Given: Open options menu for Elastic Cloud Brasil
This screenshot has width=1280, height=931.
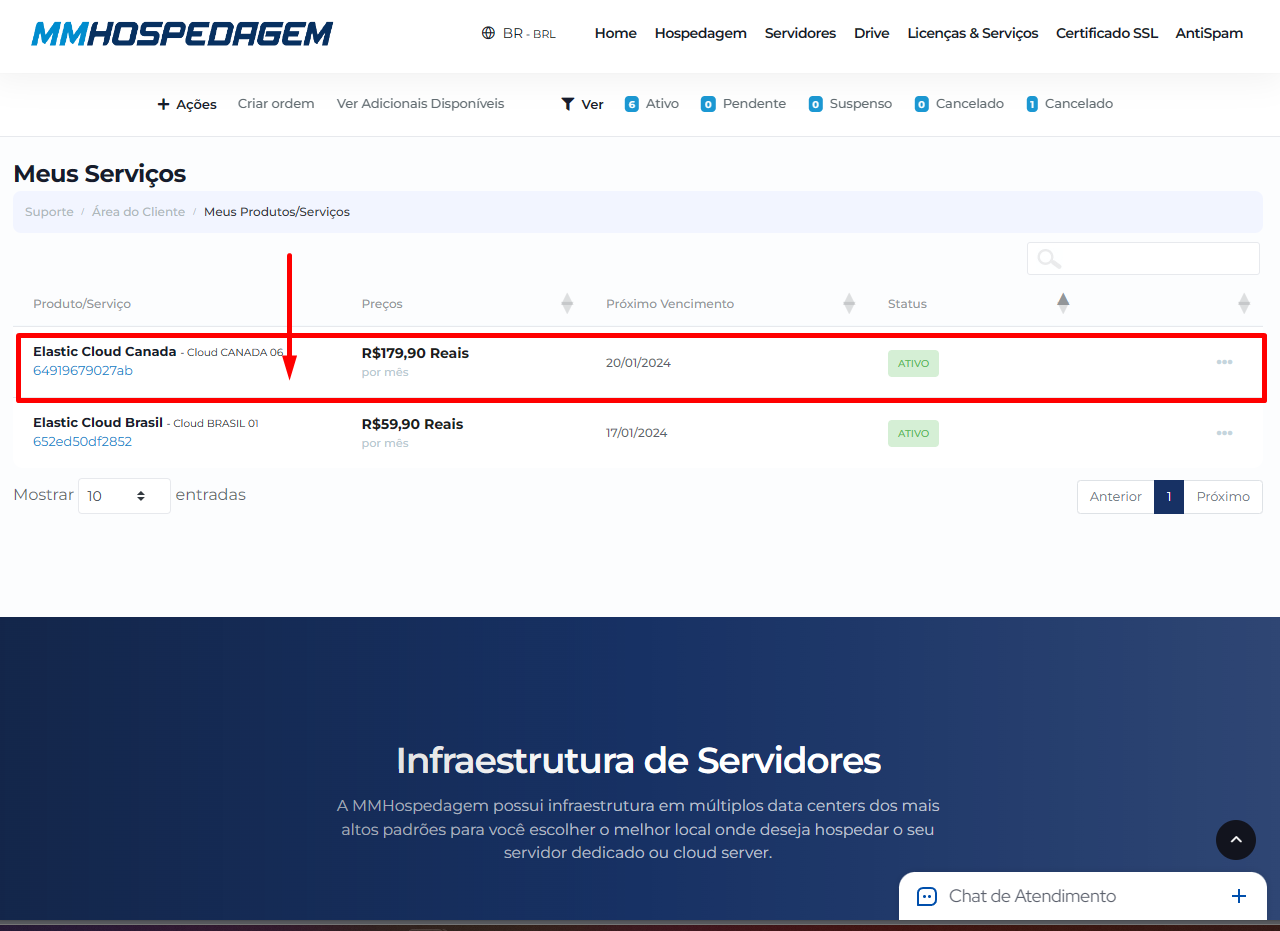Looking at the screenshot, I should pos(1224,433).
